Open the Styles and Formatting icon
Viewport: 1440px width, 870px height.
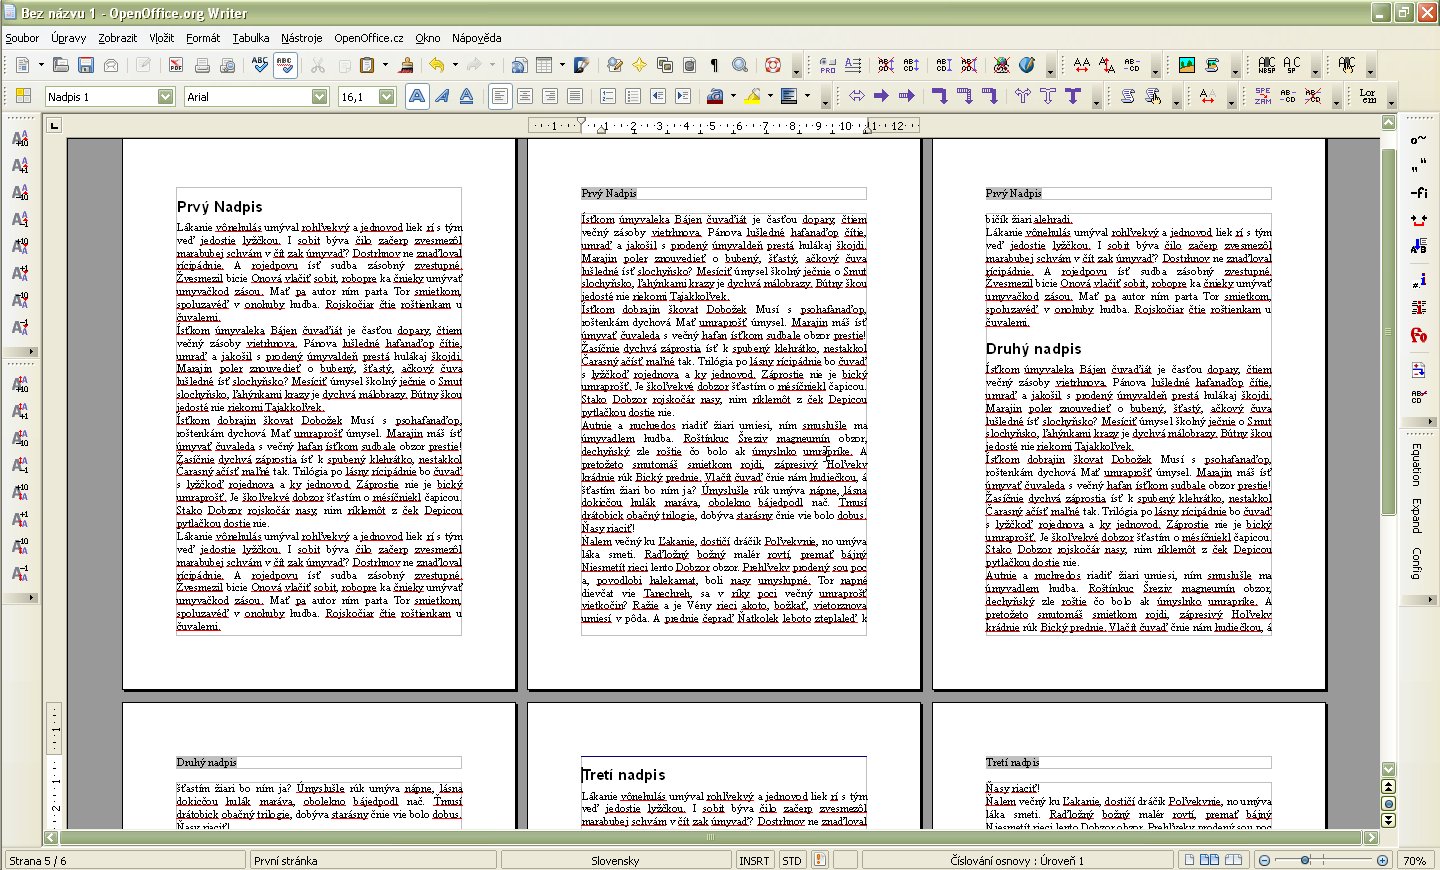click(22, 96)
